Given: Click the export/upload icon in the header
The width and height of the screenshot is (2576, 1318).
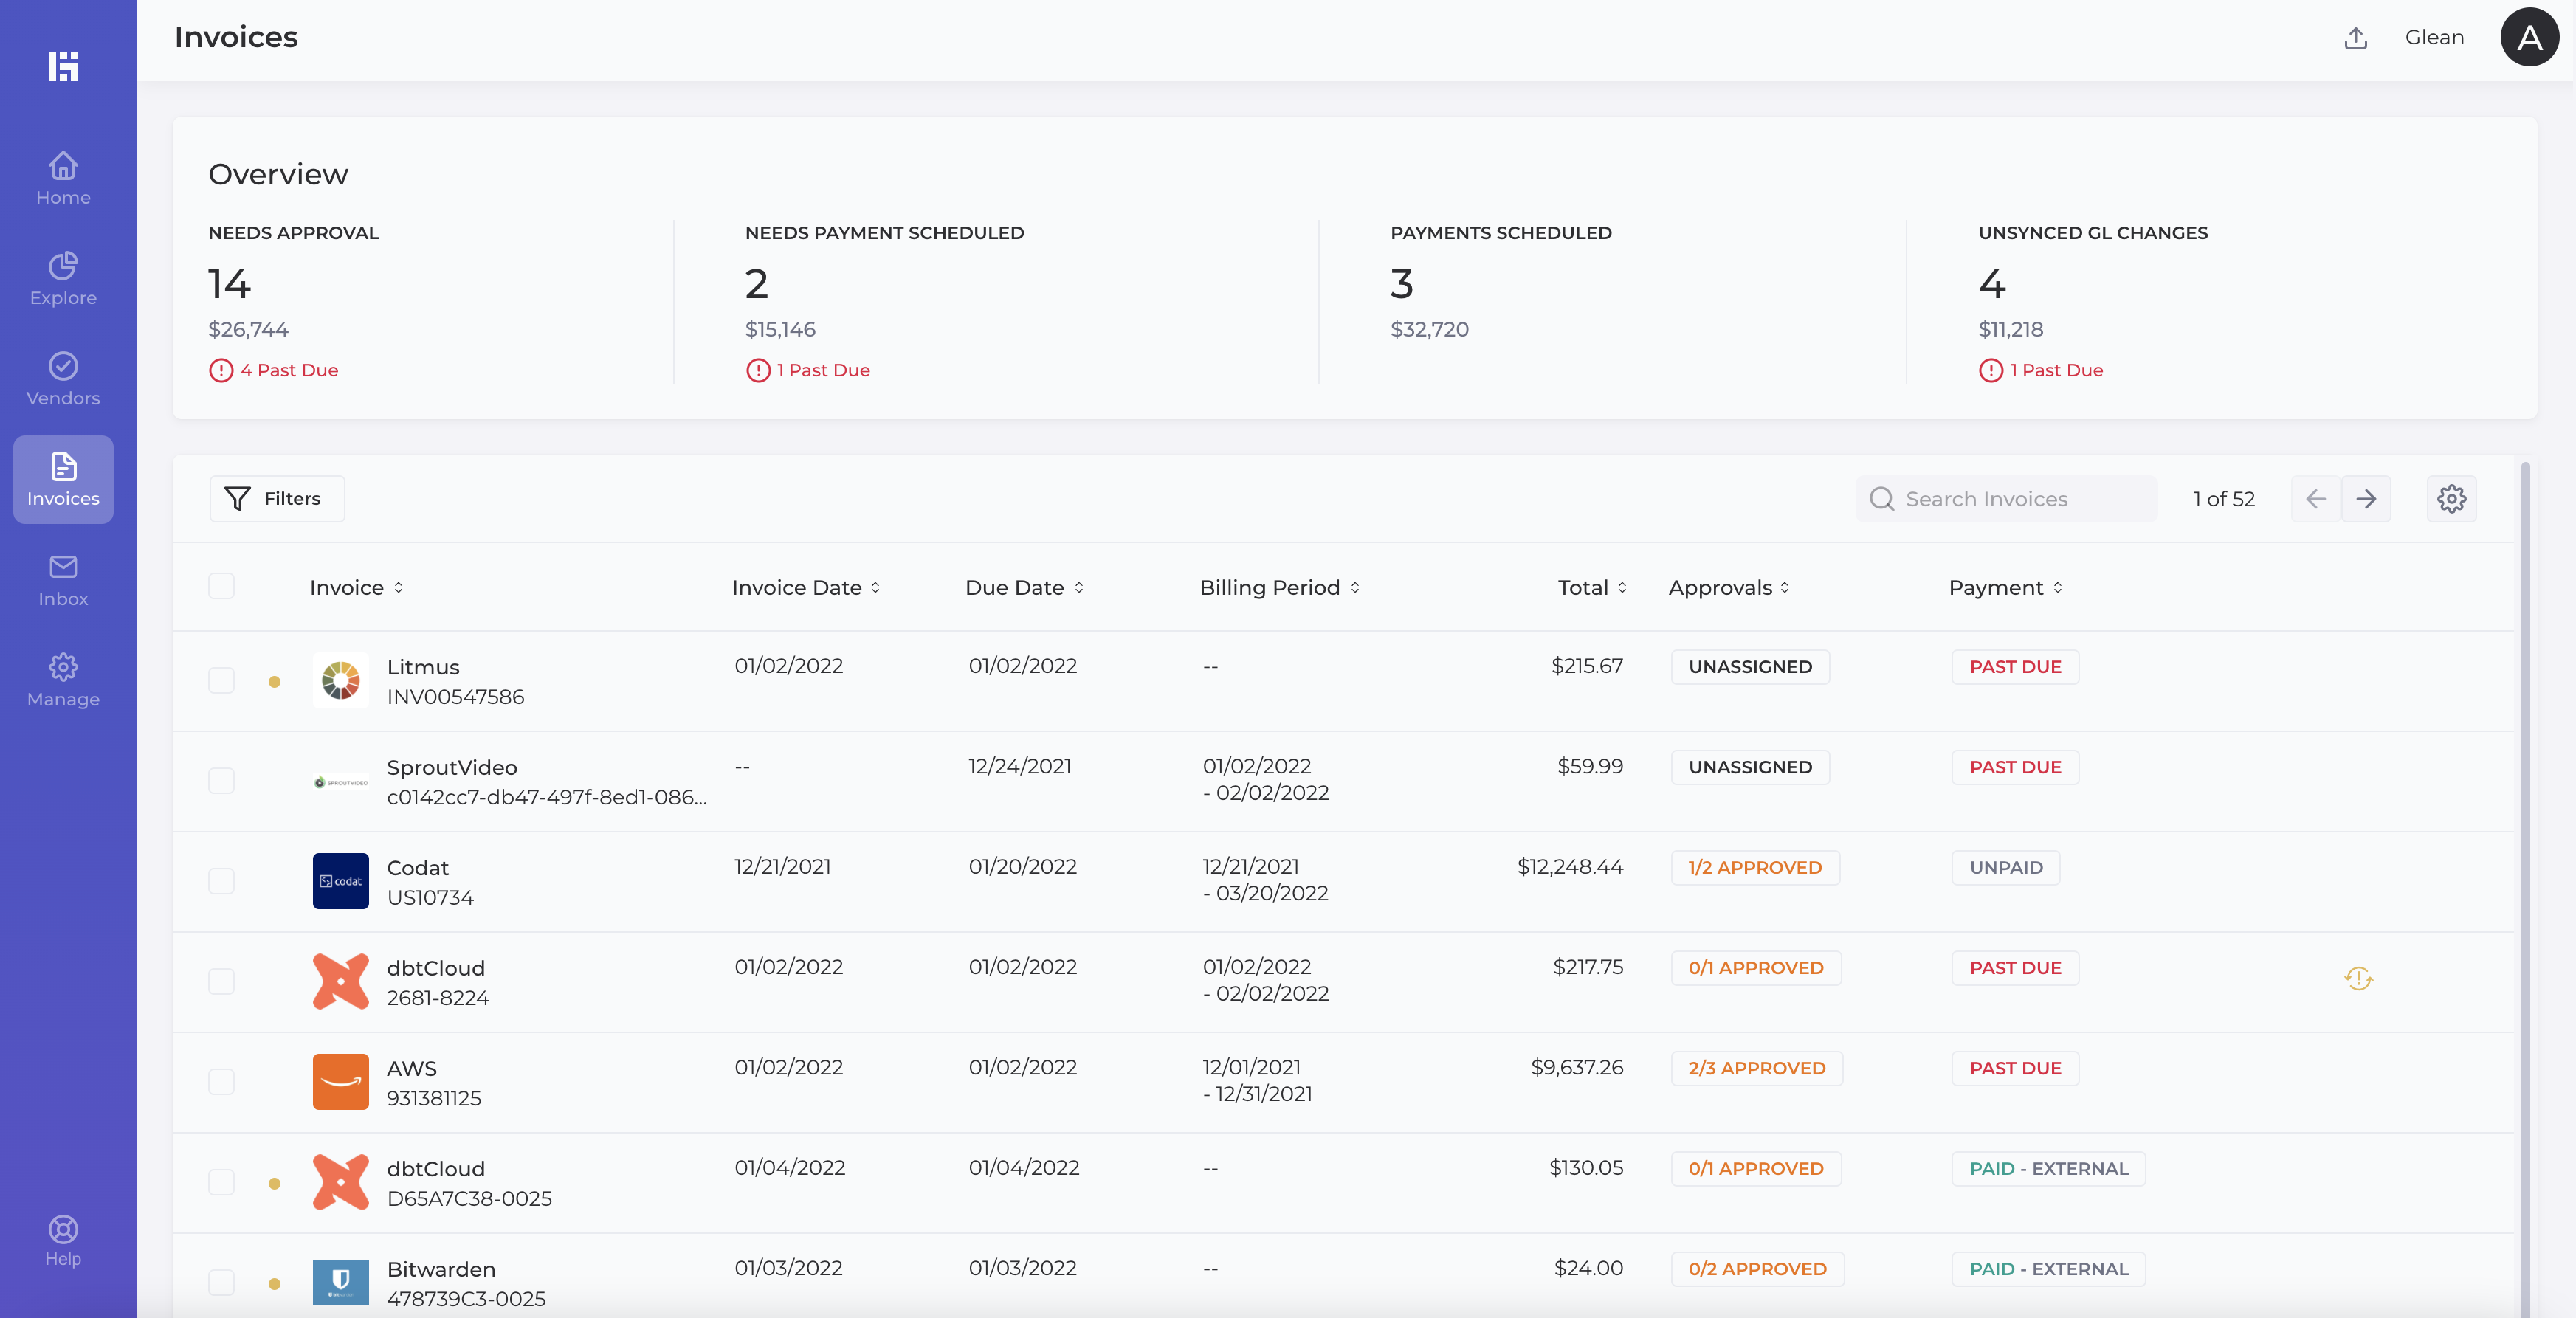Looking at the screenshot, I should tap(2356, 37).
